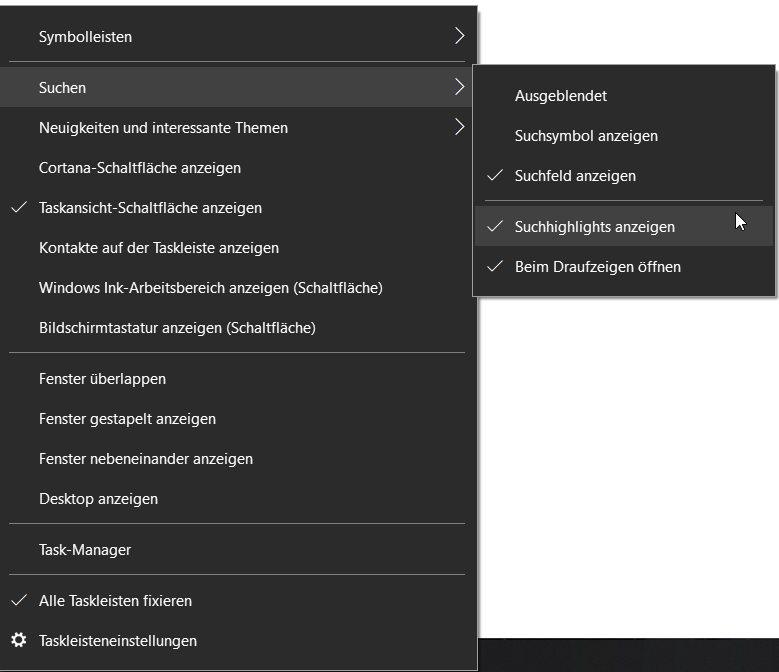Toggle Alle Taskleisten fixieren
The width and height of the screenshot is (779, 672).
pyautogui.click(x=237, y=600)
